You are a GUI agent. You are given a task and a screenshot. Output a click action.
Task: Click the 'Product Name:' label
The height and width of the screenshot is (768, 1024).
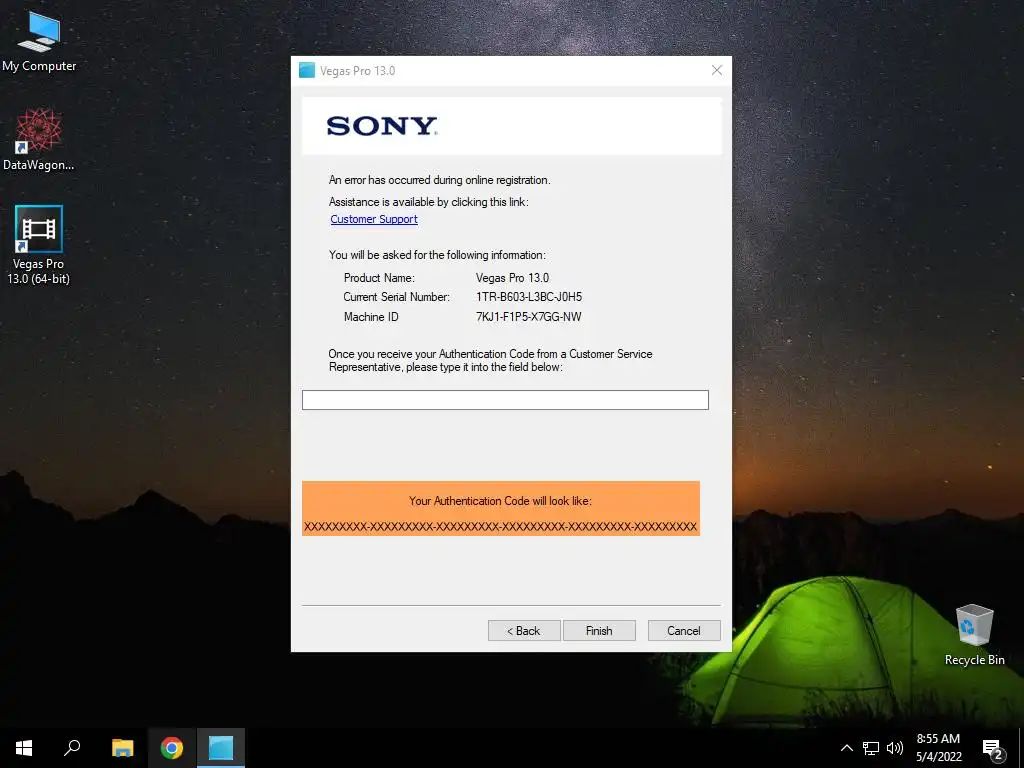point(379,278)
